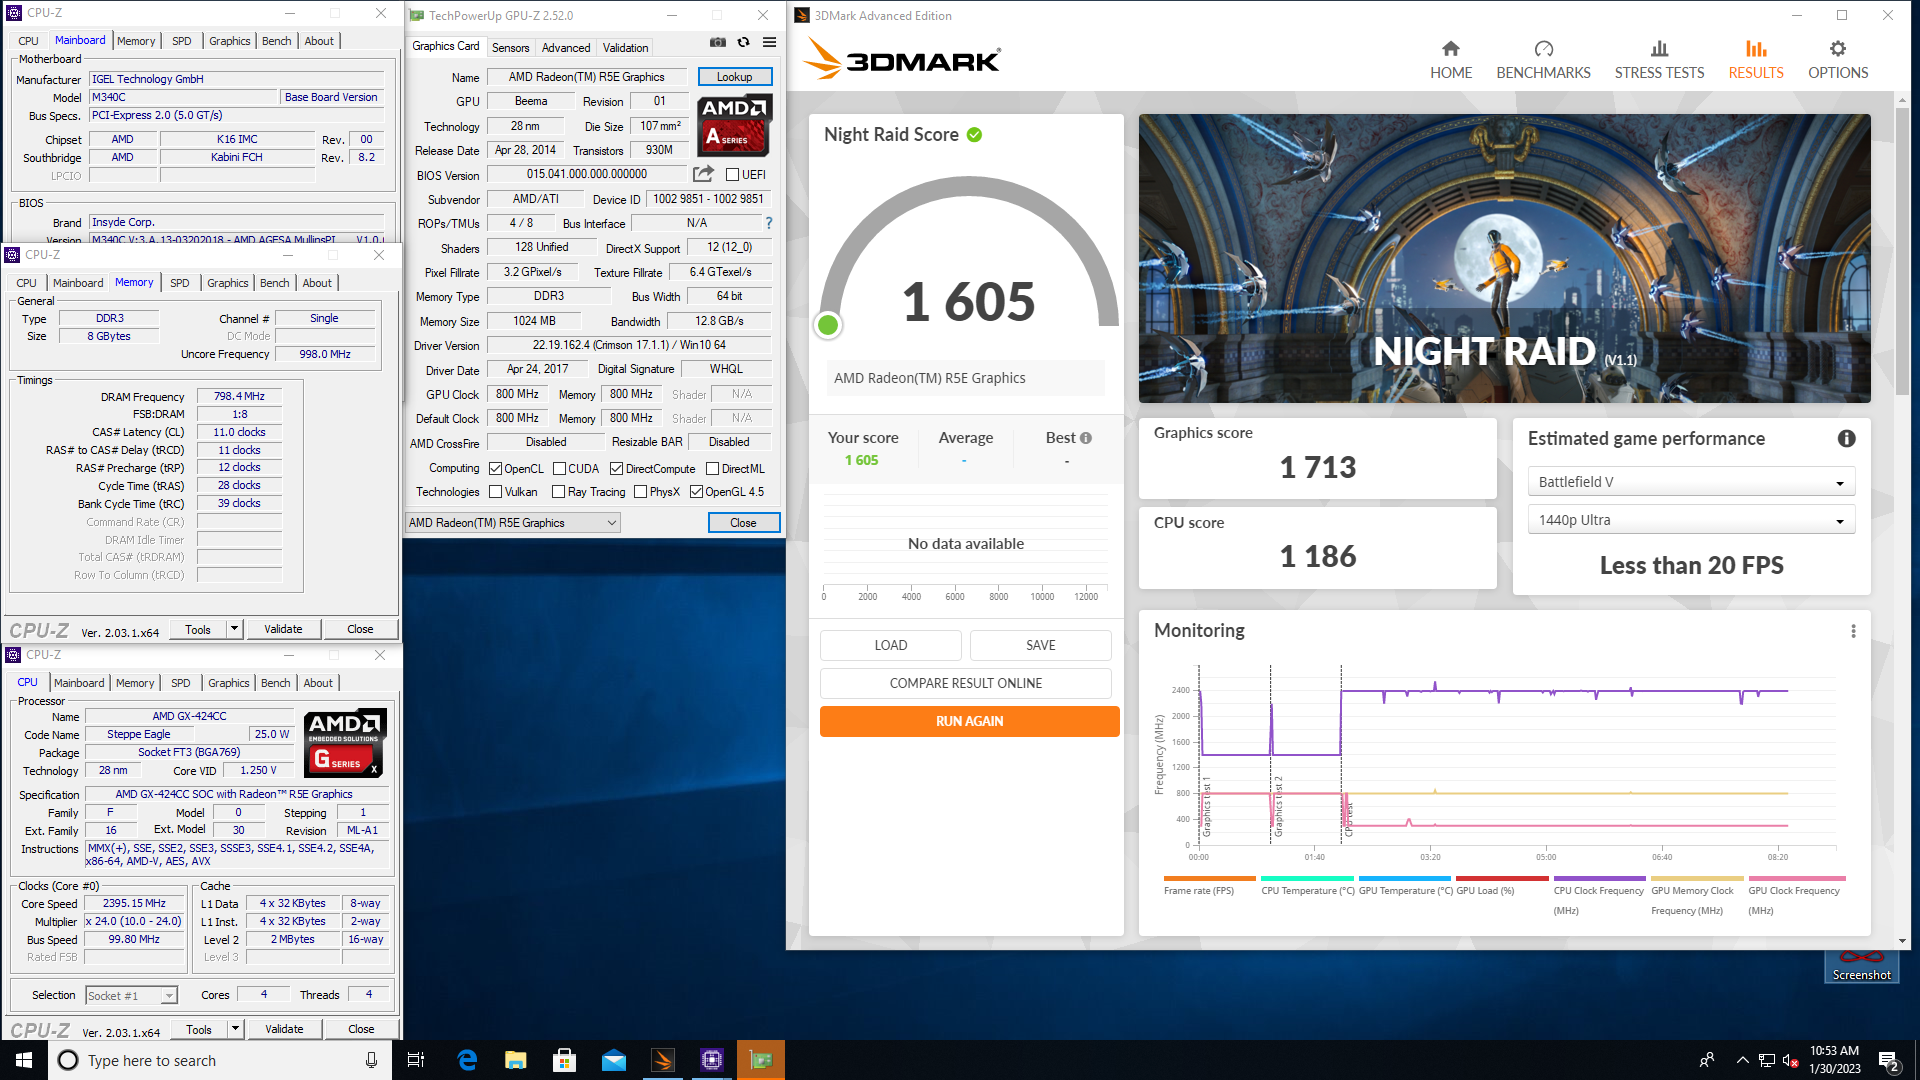
Task: Click the AMD A-Series logo in GPU-Z
Action: tap(734, 125)
